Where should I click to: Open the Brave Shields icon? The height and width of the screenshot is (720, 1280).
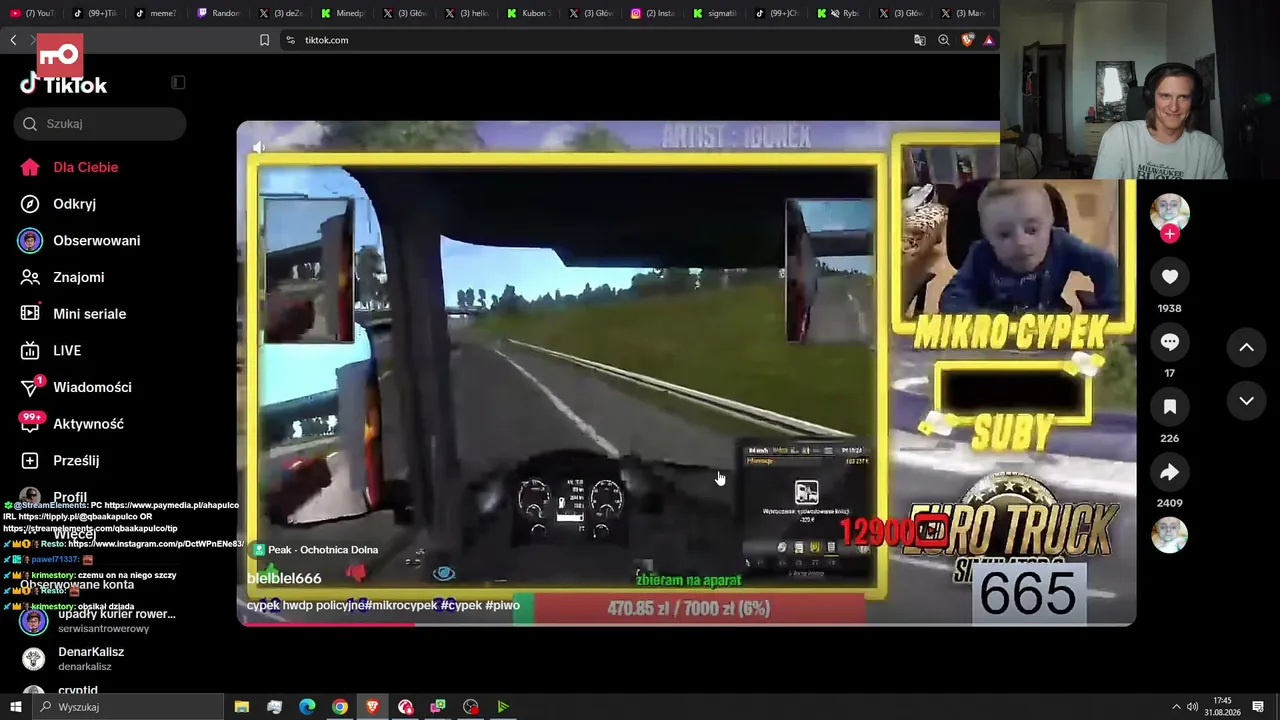tap(968, 40)
